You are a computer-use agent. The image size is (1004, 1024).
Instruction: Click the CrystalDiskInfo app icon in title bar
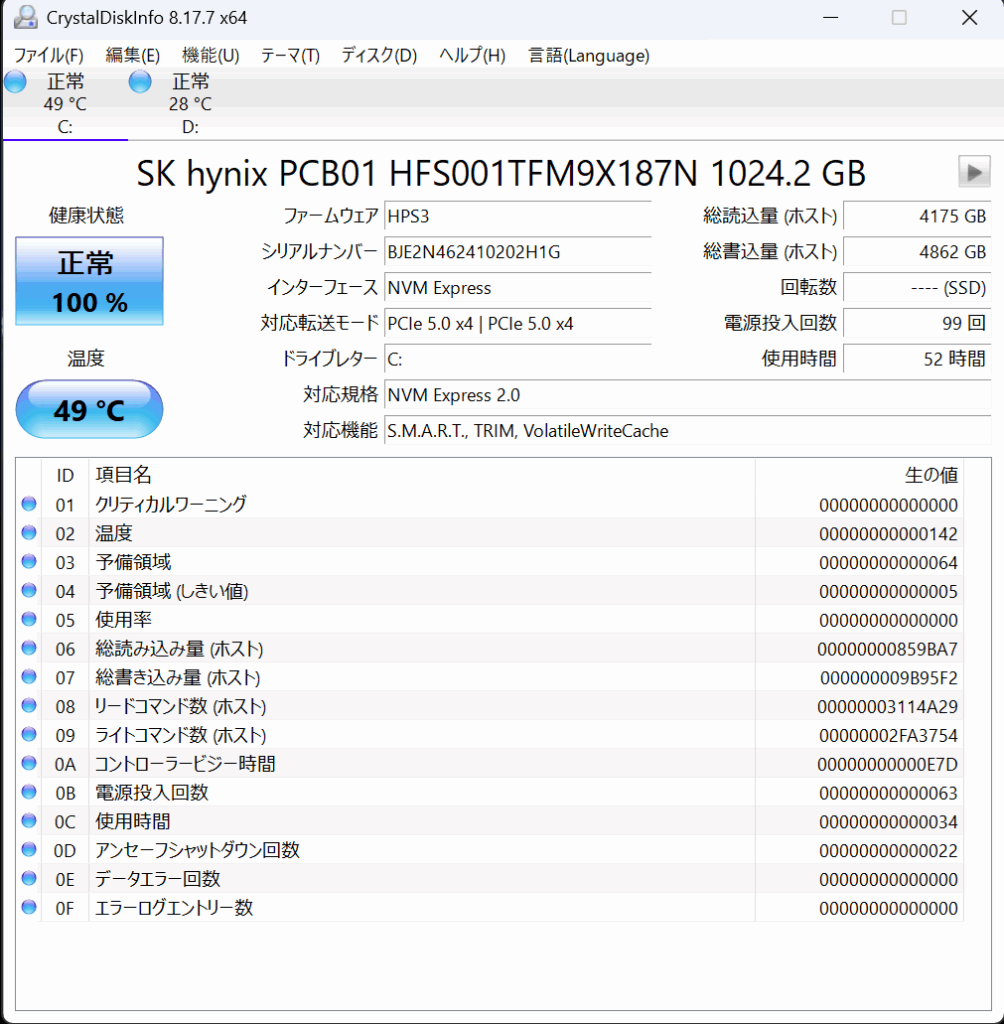tap(25, 17)
